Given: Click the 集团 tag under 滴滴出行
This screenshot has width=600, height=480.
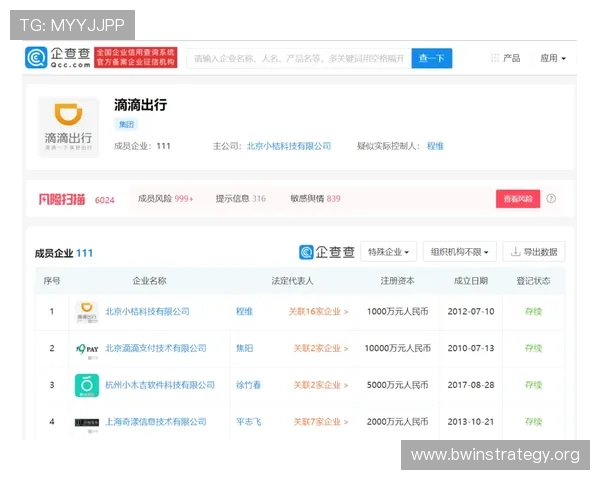Looking at the screenshot, I should coord(126,124).
